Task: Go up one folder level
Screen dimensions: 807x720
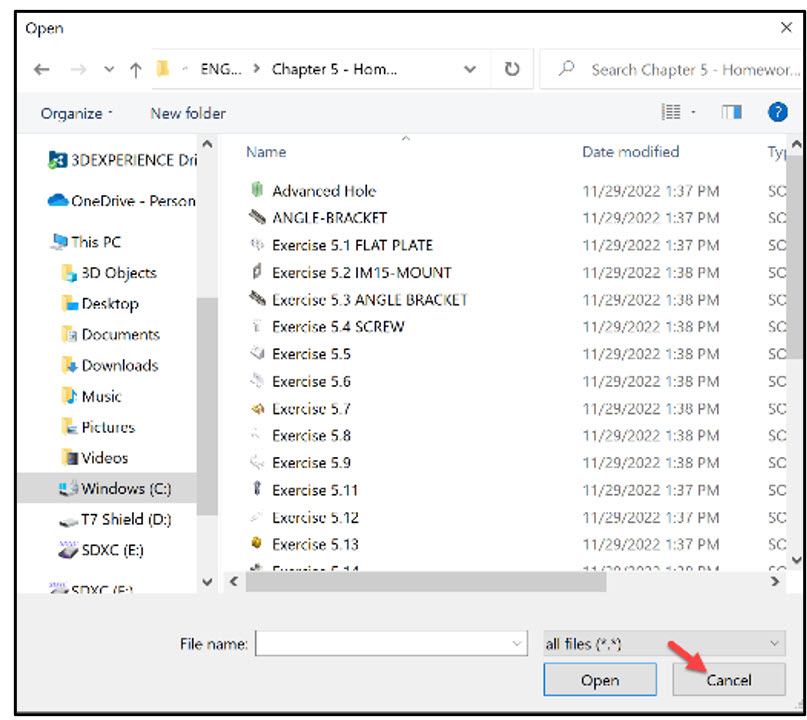Action: (135, 70)
